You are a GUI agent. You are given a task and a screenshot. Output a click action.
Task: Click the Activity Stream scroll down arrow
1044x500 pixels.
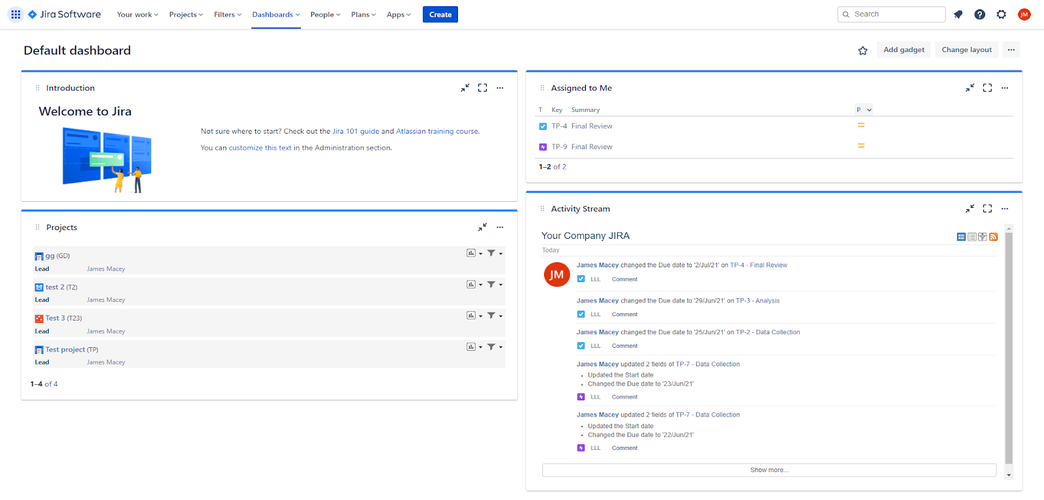(1009, 475)
